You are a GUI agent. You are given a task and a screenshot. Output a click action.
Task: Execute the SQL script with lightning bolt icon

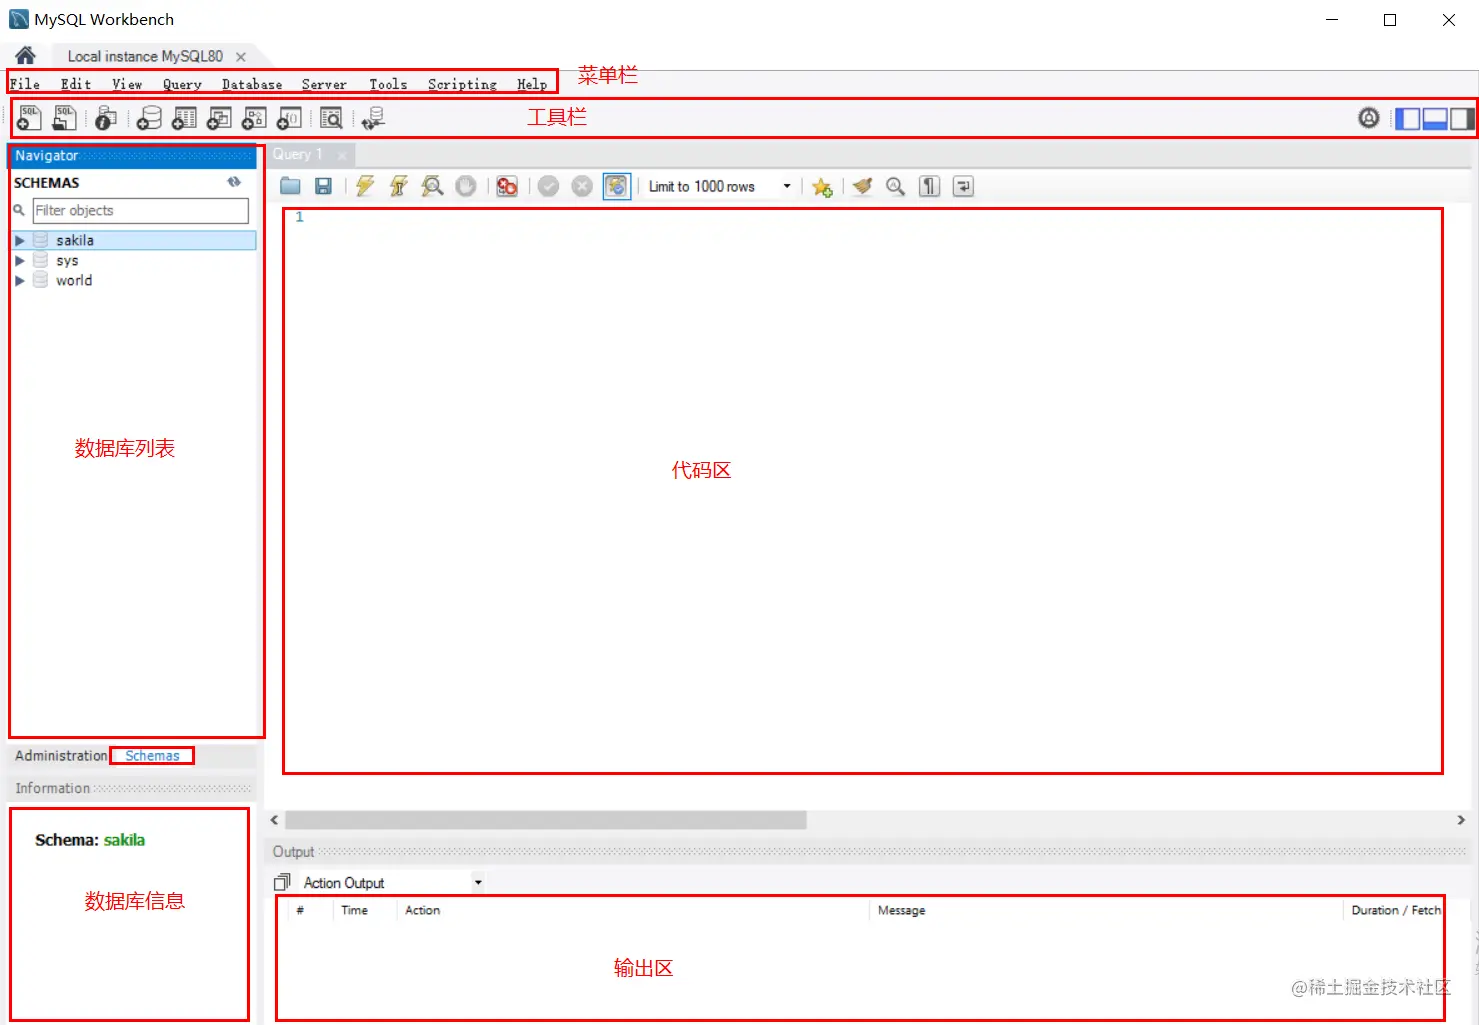click(x=364, y=186)
